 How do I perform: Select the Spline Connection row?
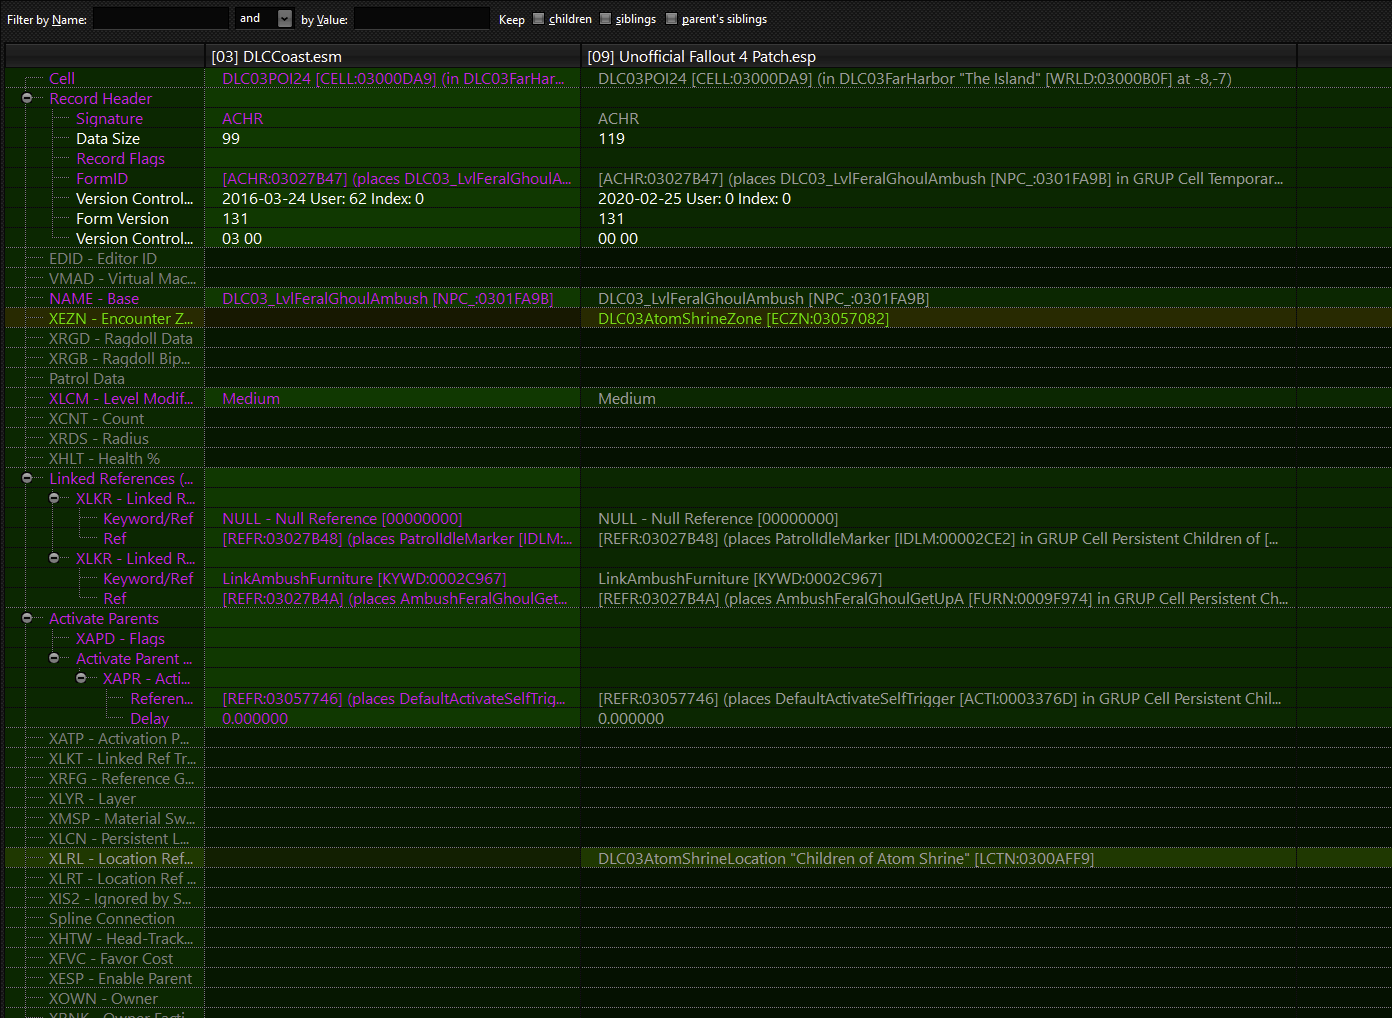click(x=112, y=918)
